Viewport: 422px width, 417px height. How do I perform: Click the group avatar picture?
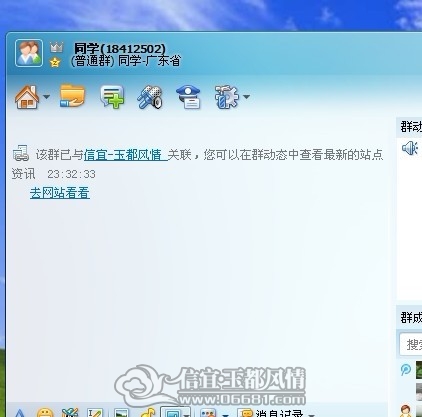point(29,53)
